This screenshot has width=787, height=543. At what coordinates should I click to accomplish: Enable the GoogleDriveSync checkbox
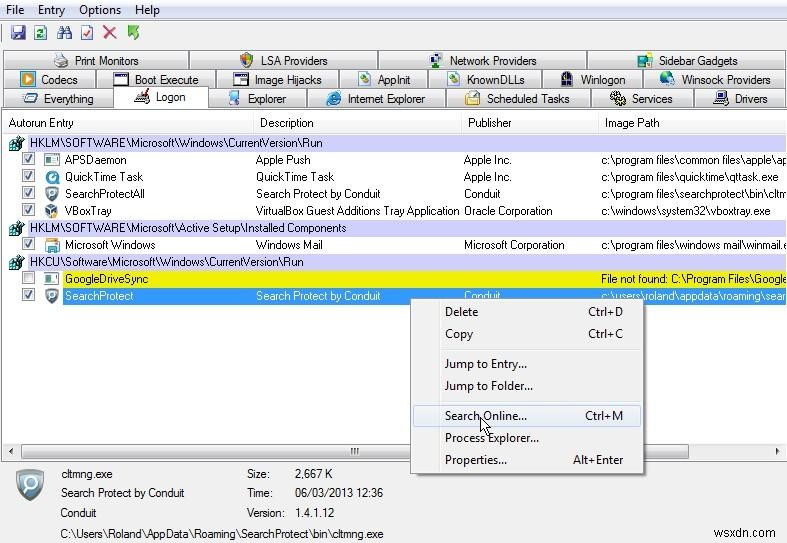point(28,278)
